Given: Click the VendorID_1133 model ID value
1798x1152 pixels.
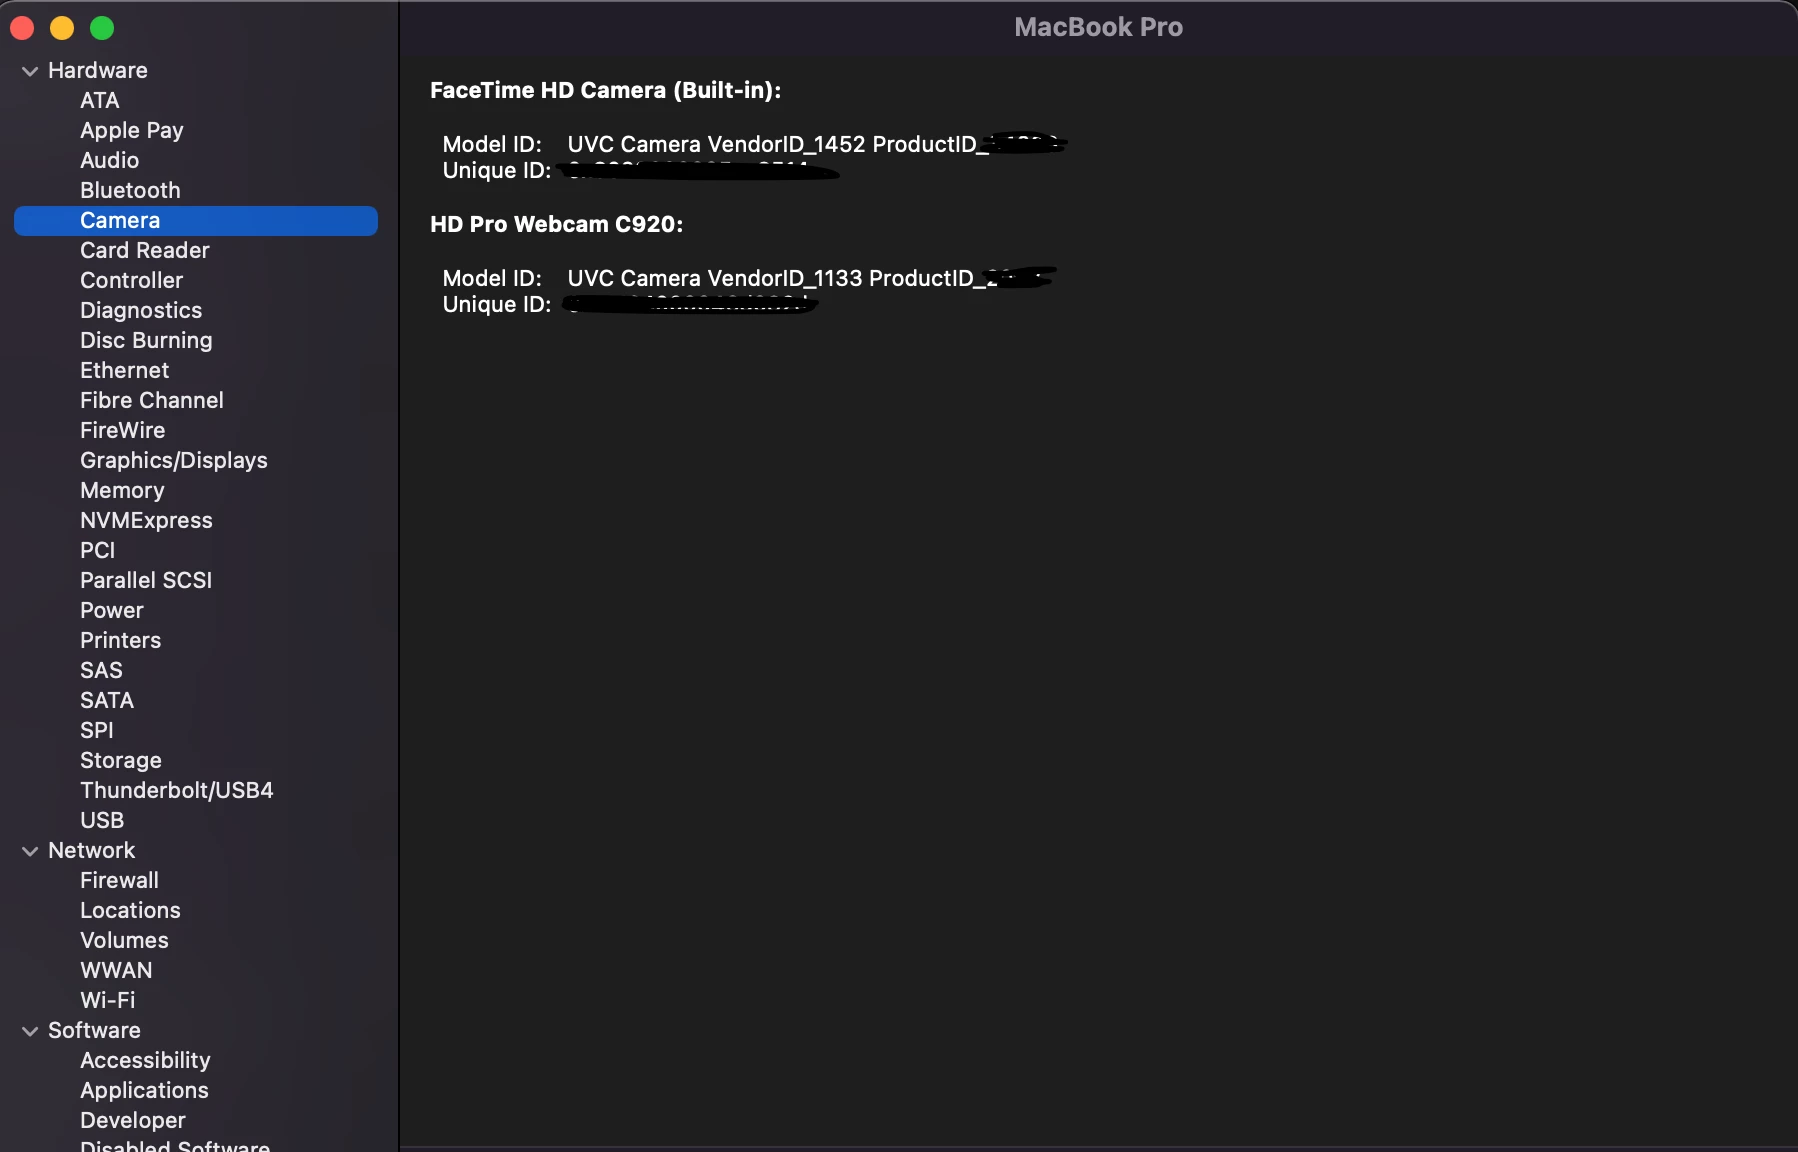Looking at the screenshot, I should point(812,279).
